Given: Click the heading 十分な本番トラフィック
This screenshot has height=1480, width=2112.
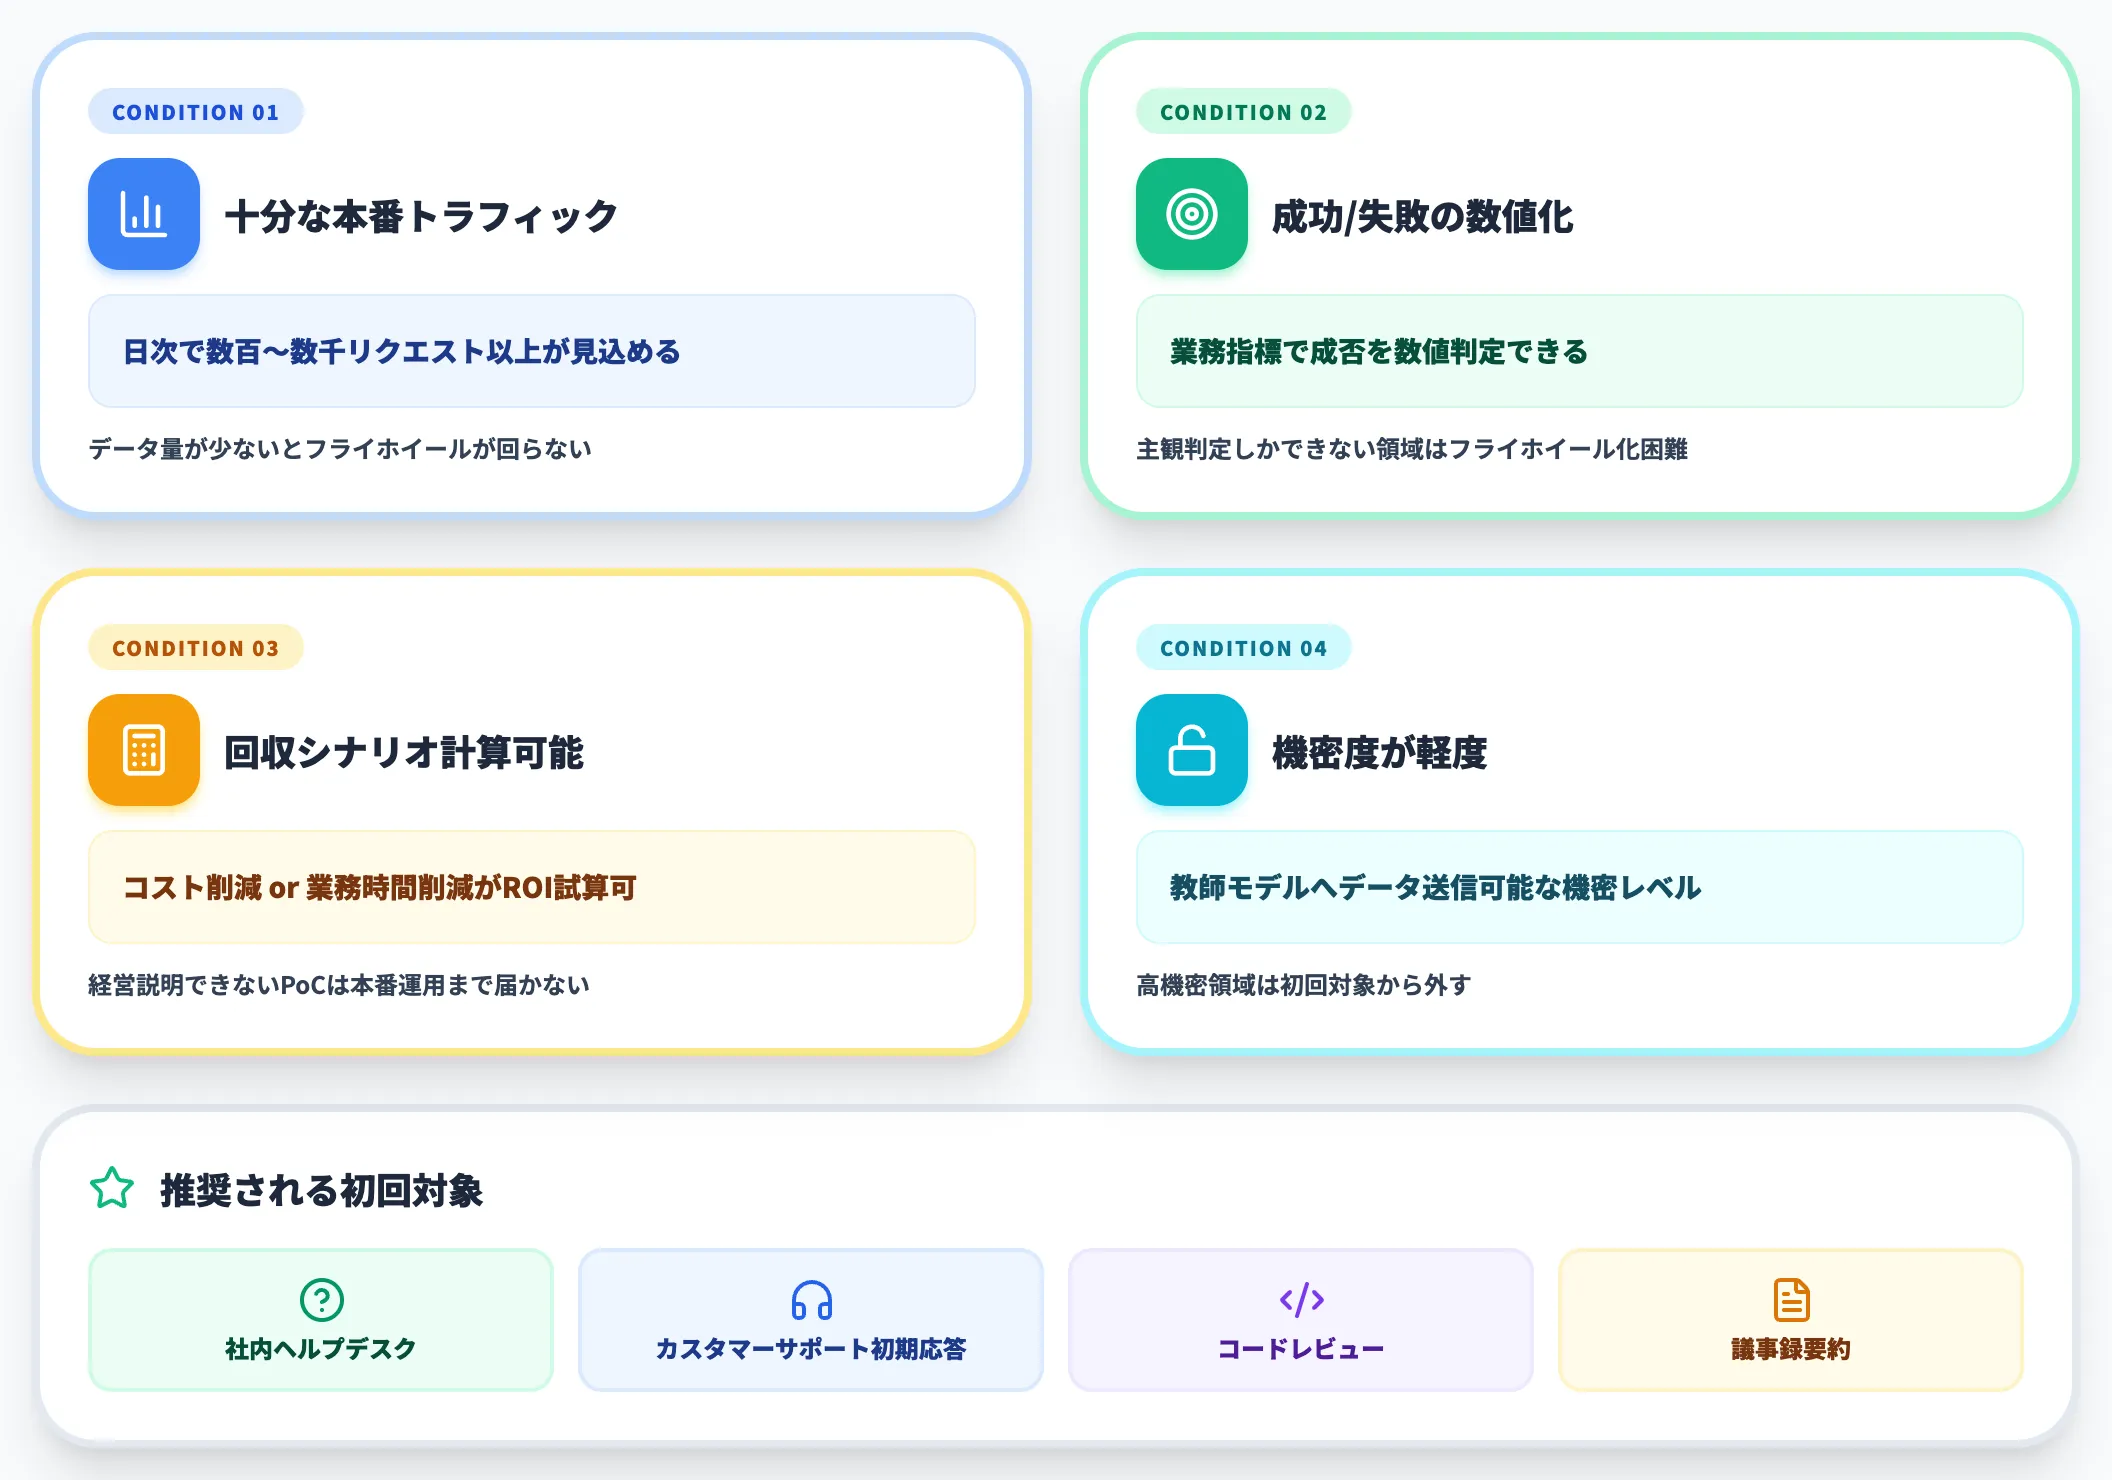Looking at the screenshot, I should pyautogui.click(x=421, y=216).
